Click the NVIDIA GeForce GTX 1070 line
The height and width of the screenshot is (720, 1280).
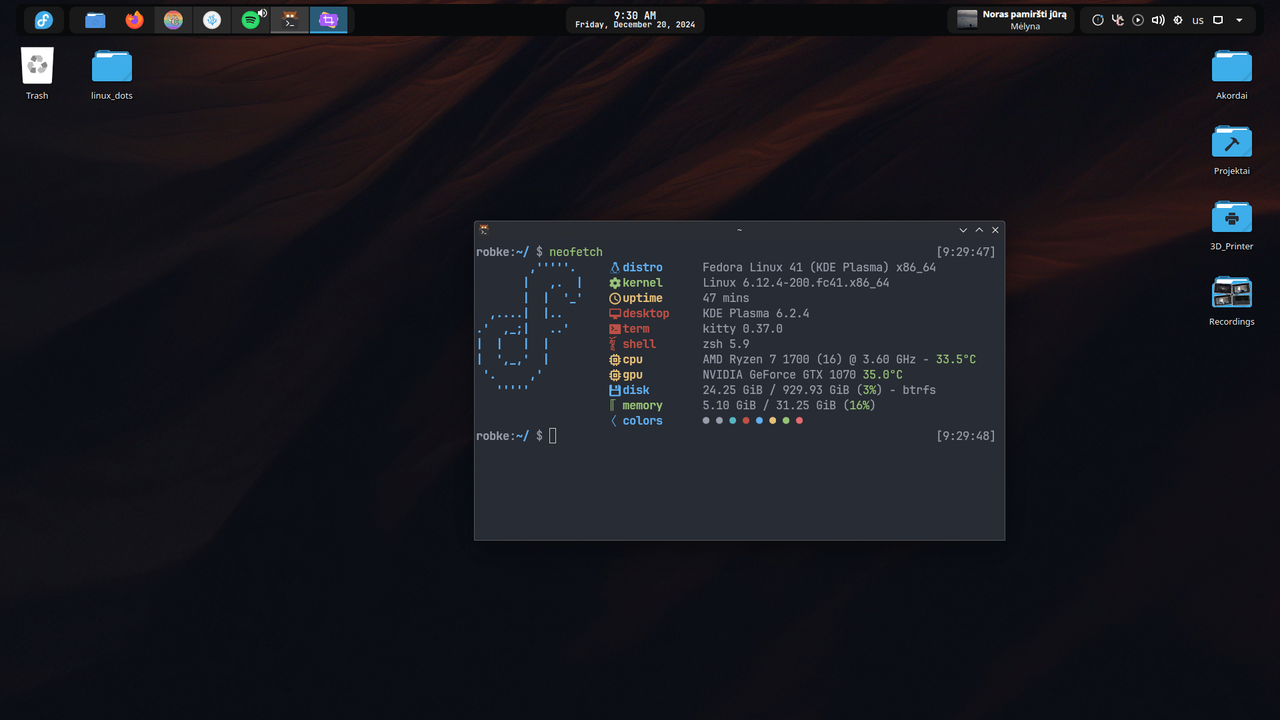tap(803, 375)
